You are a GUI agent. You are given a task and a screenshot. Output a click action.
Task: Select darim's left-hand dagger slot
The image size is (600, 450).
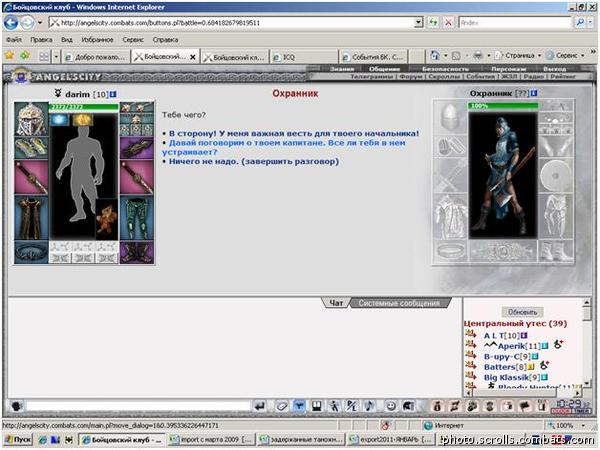pyautogui.click(x=31, y=177)
